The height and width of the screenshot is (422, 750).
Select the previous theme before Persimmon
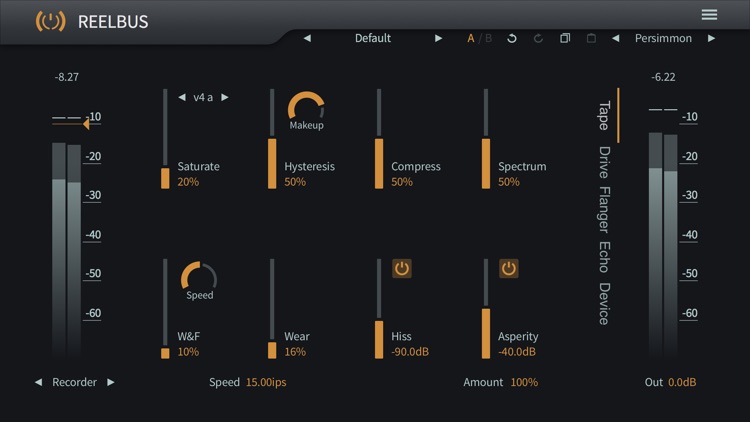(616, 38)
